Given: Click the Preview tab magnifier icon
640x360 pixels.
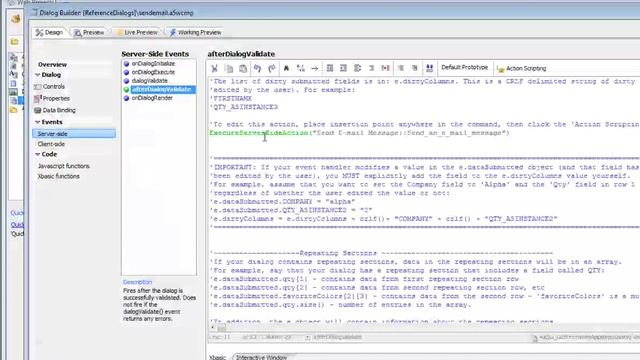Looking at the screenshot, I should click(x=78, y=33).
